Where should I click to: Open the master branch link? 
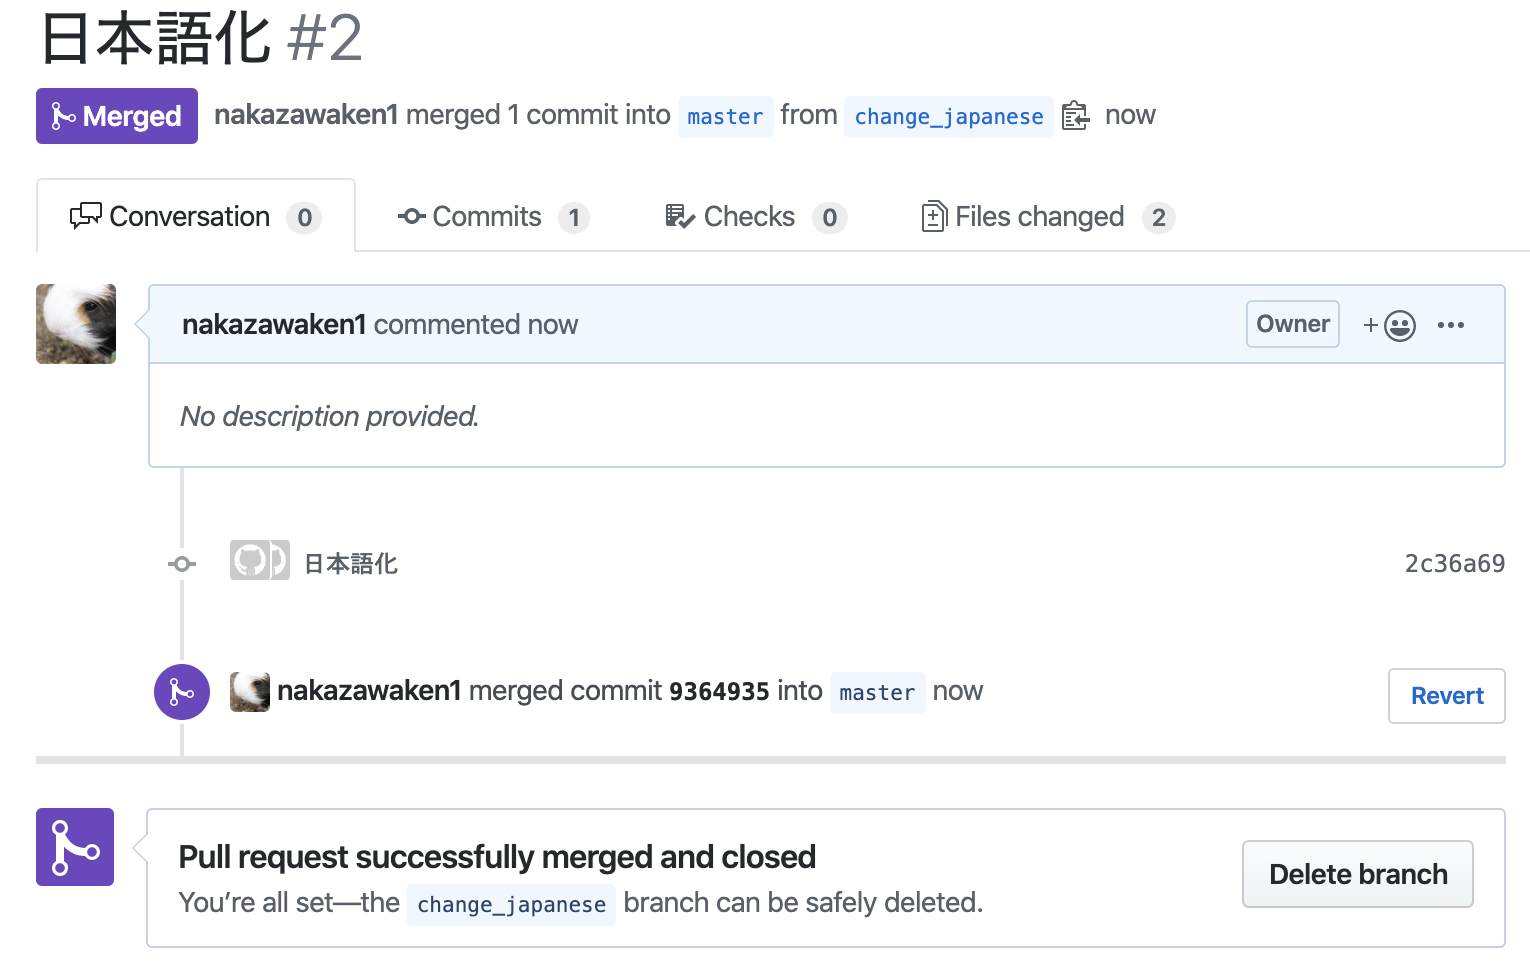726,116
